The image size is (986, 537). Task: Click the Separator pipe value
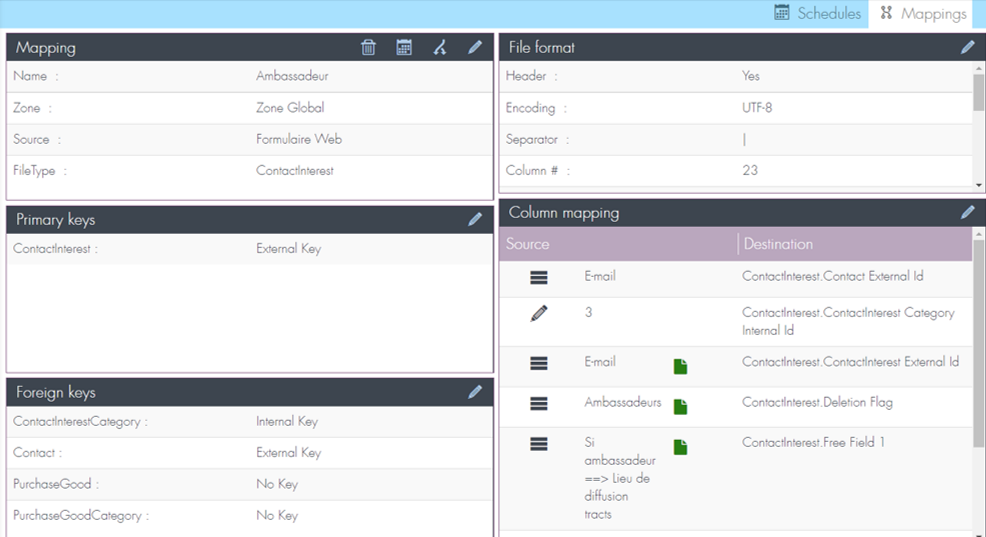[745, 140]
